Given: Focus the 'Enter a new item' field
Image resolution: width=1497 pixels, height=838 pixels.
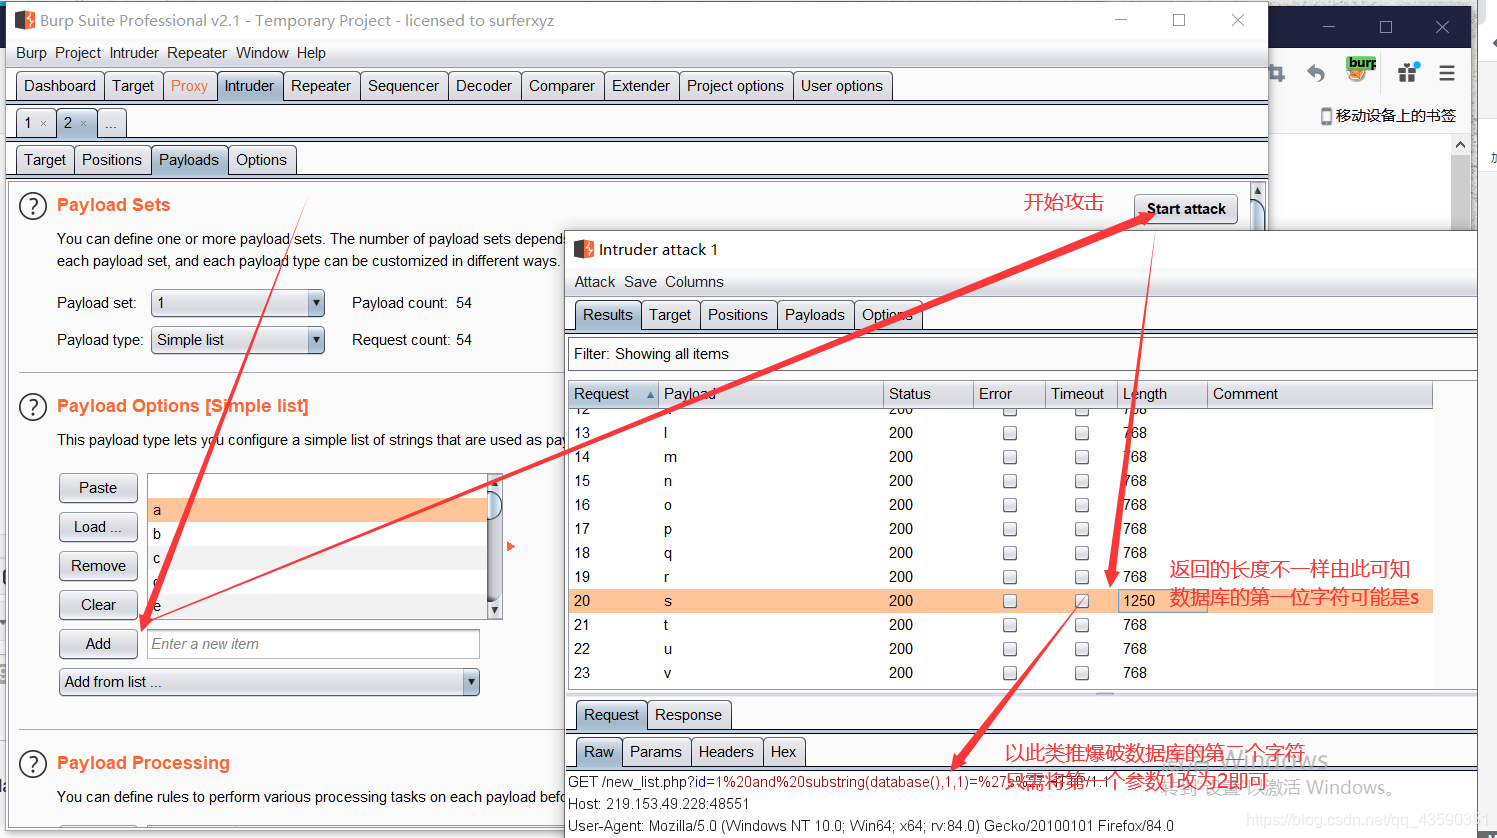Looking at the screenshot, I should (x=313, y=644).
